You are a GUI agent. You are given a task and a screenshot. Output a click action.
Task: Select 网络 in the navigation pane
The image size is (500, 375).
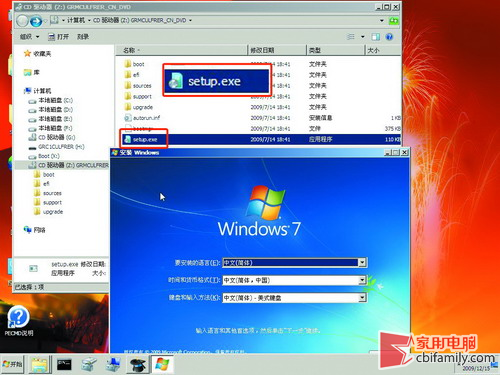[x=35, y=229]
